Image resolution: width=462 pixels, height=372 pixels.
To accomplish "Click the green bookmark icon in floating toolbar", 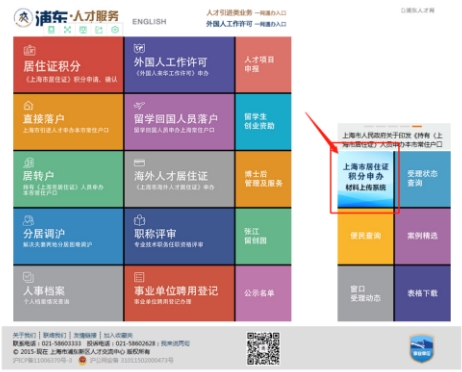I will (51, 30).
